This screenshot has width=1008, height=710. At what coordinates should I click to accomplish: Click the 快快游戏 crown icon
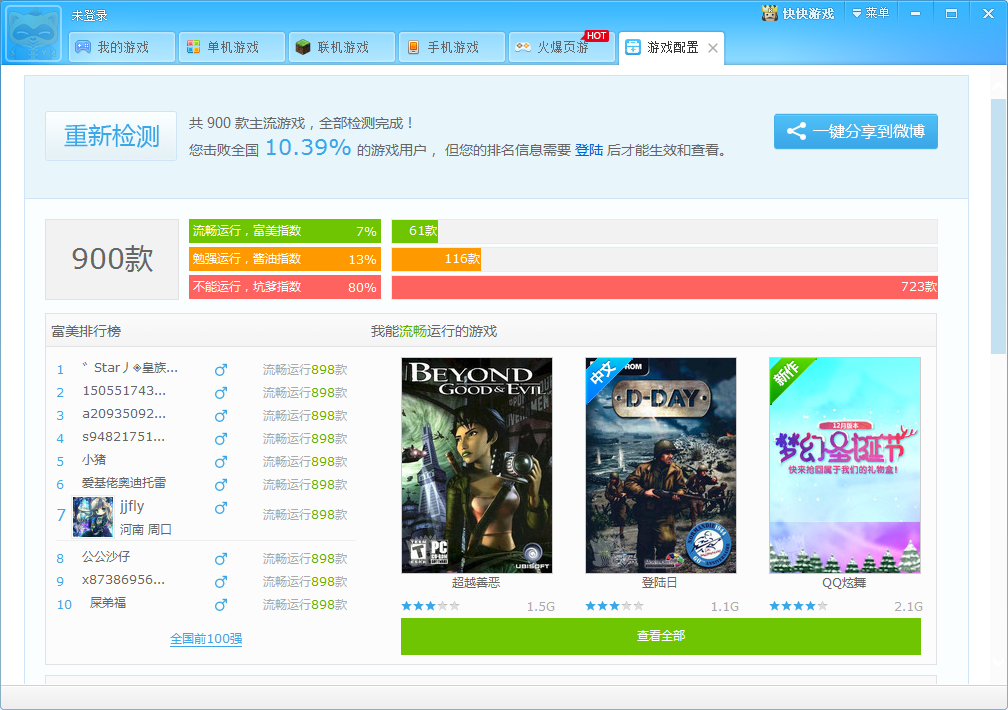coord(770,13)
